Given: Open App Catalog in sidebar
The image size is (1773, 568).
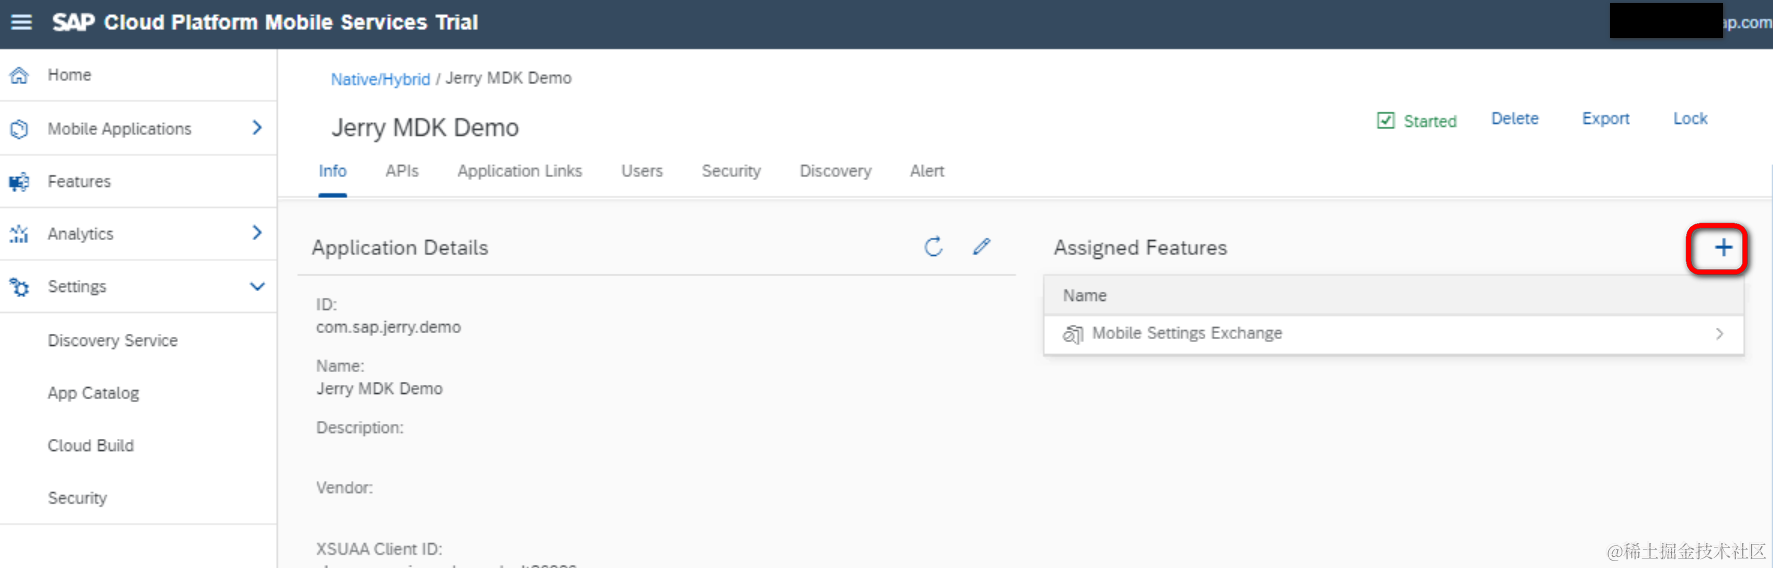Looking at the screenshot, I should [x=93, y=394].
